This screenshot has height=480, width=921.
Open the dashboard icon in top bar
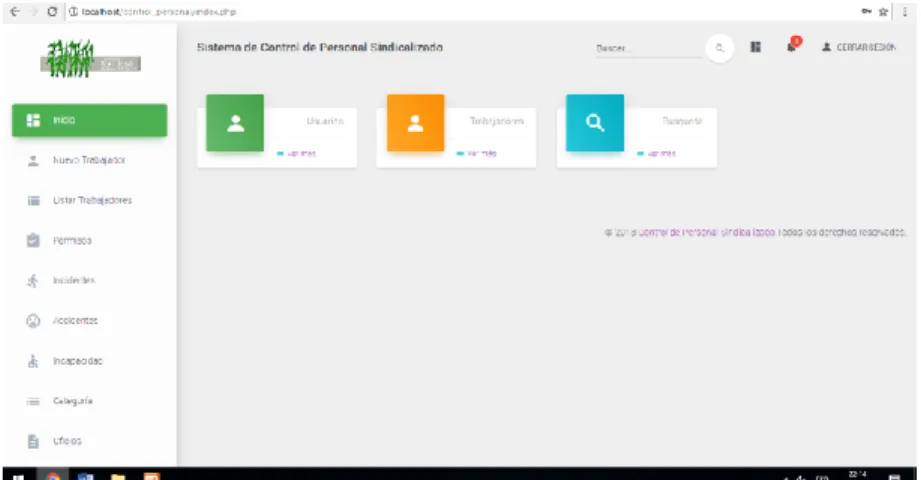click(x=756, y=47)
